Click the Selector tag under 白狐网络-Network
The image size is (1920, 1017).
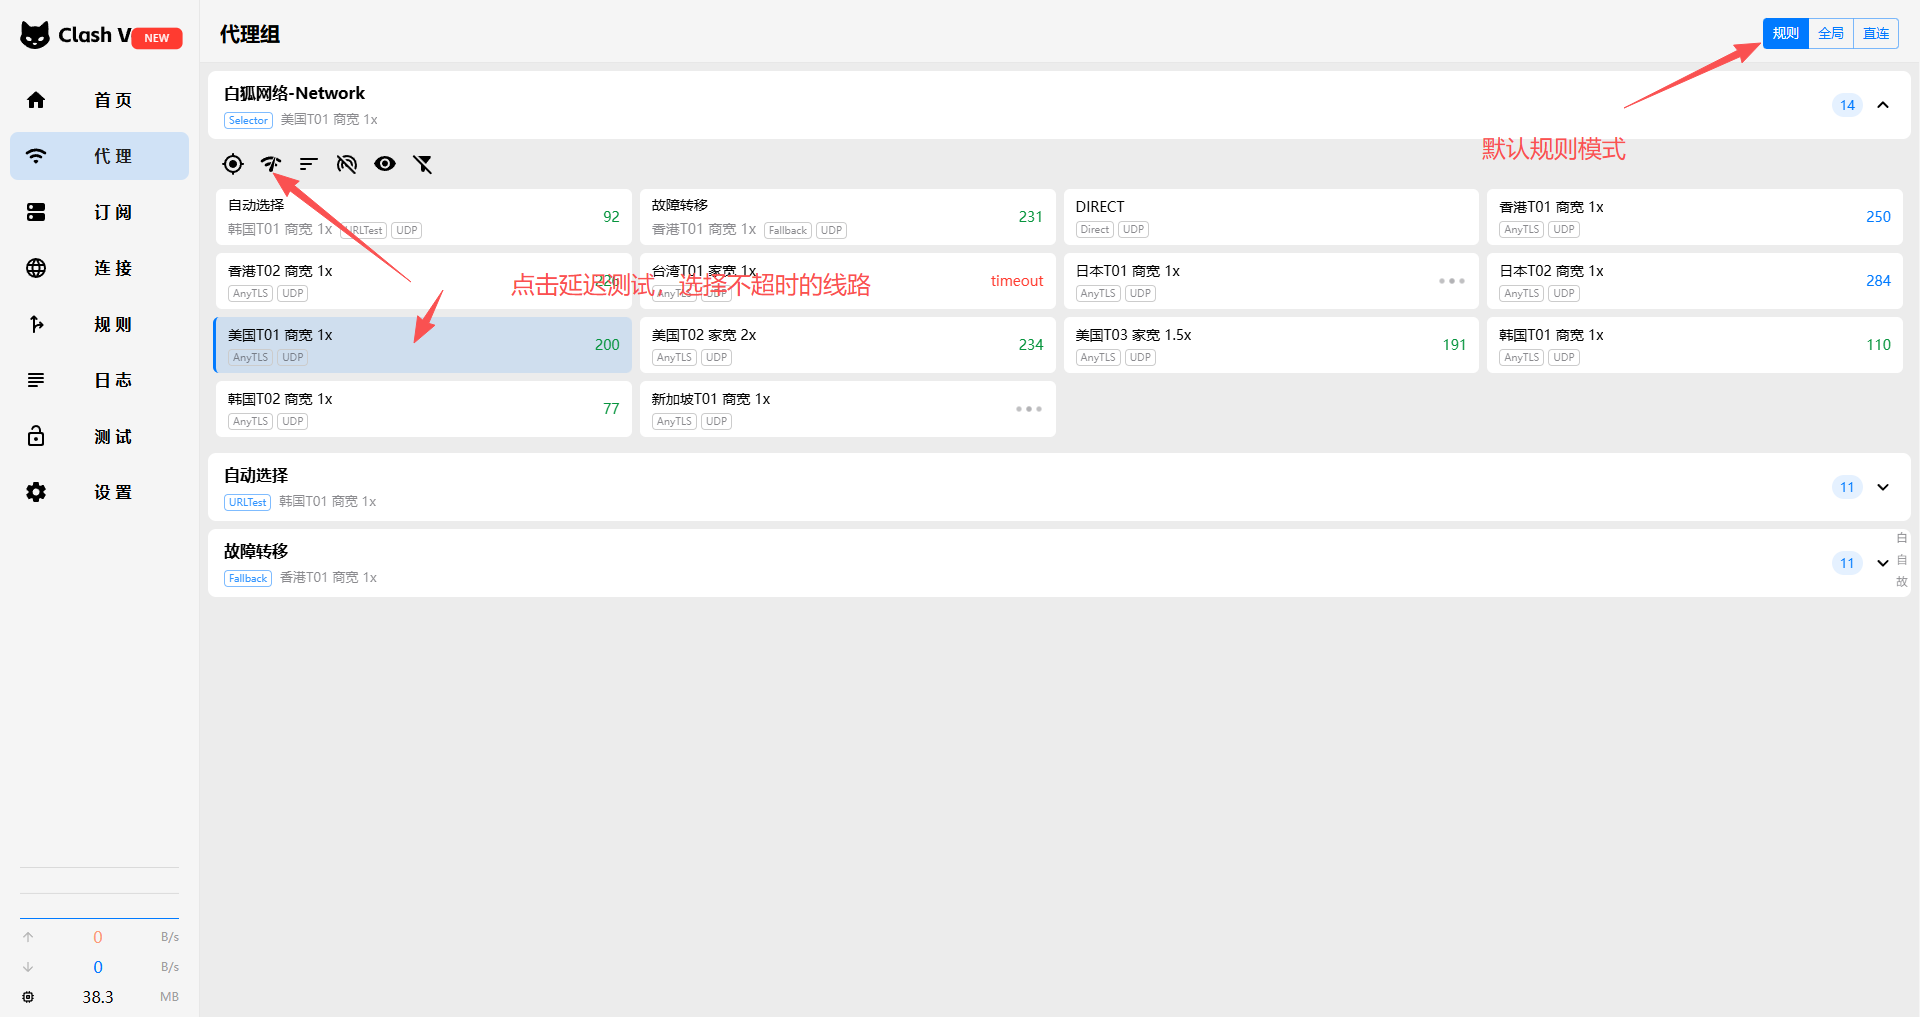coord(248,121)
